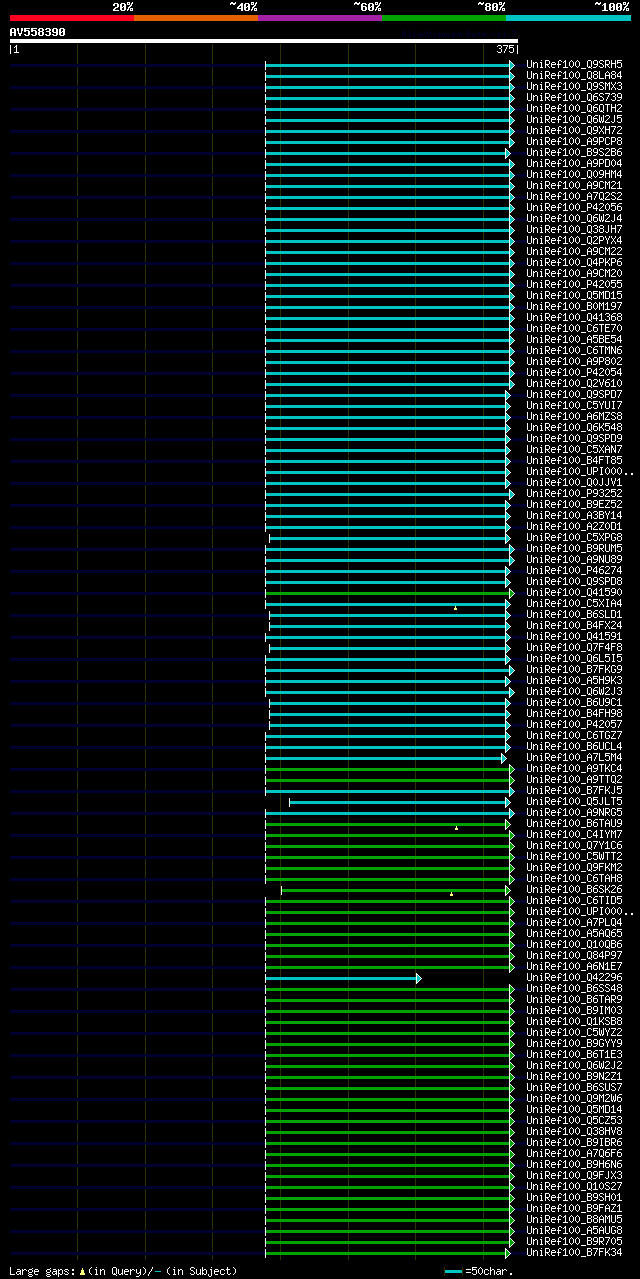Screen dimensions: 640x1279
Task: Click the red 20% identity legend bar
Action: [72, 18]
